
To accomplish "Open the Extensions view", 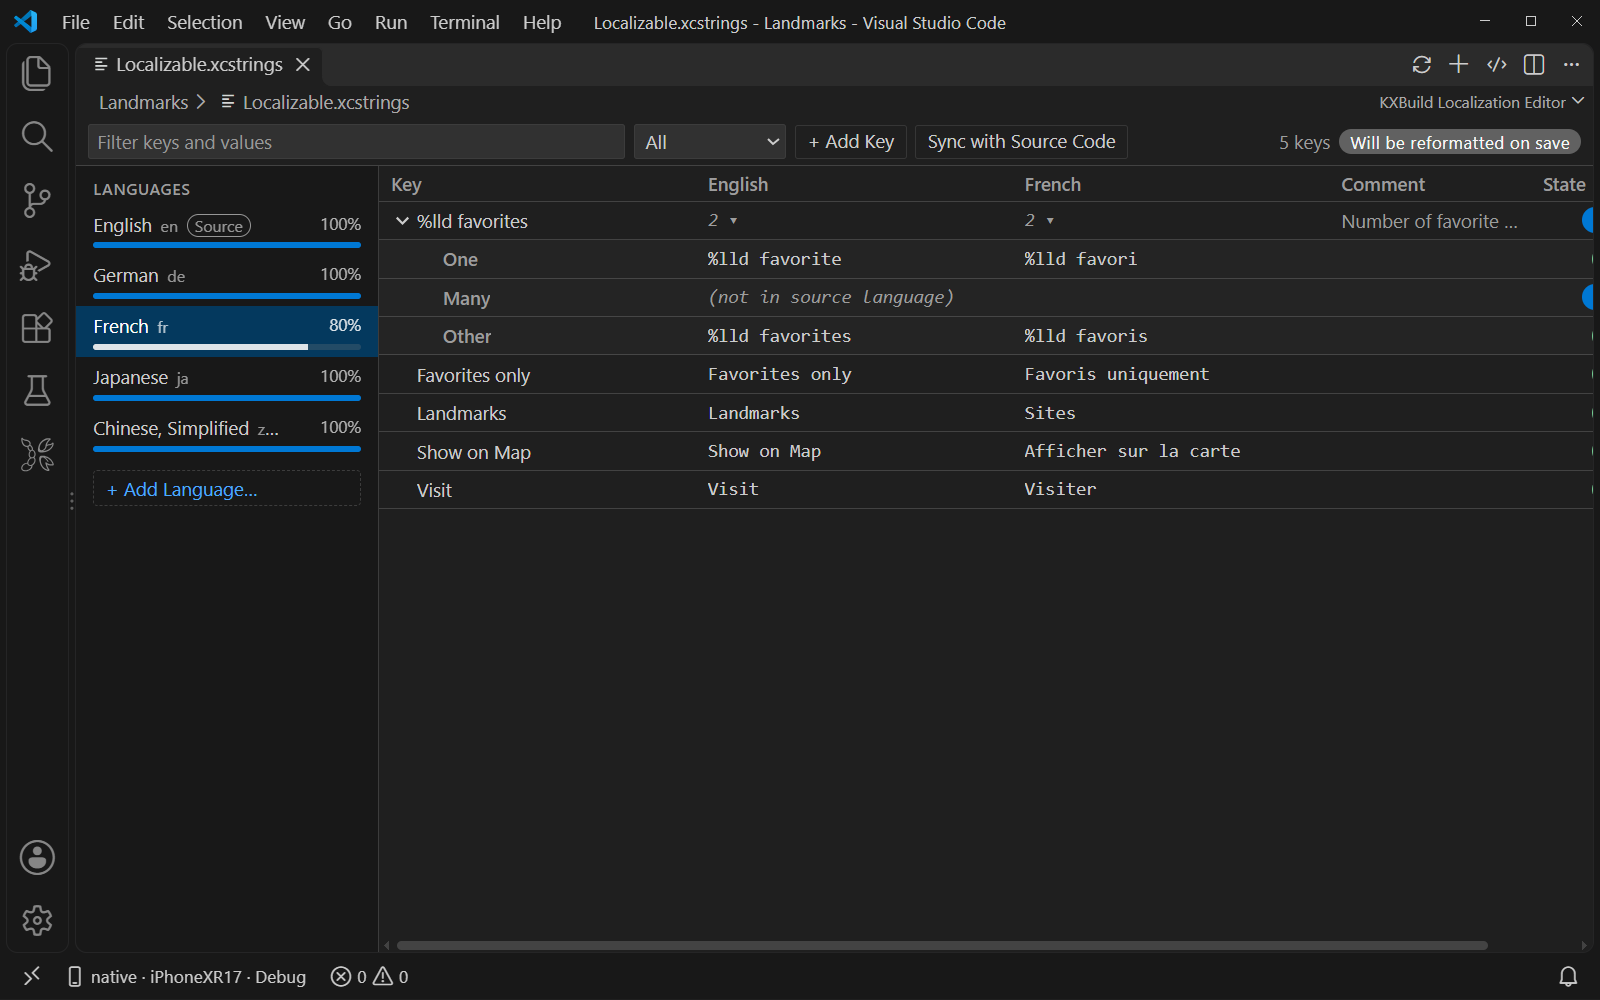I will tap(37, 328).
